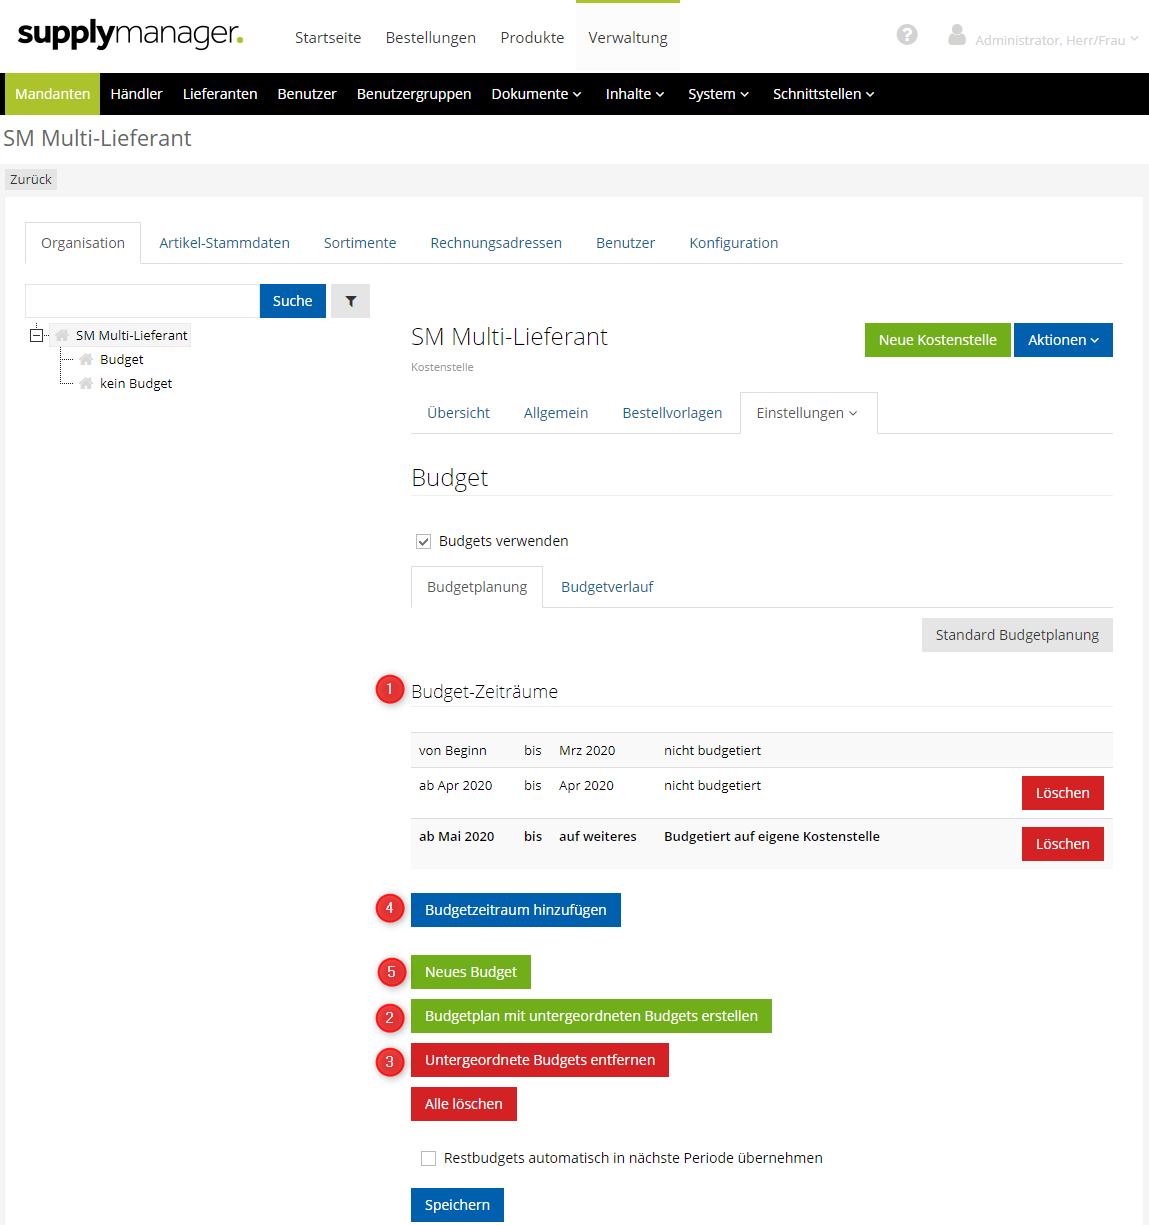This screenshot has height=1225, width=1149.
Task: Uncheck the Budgets verwenden checkbox
Action: (423, 541)
